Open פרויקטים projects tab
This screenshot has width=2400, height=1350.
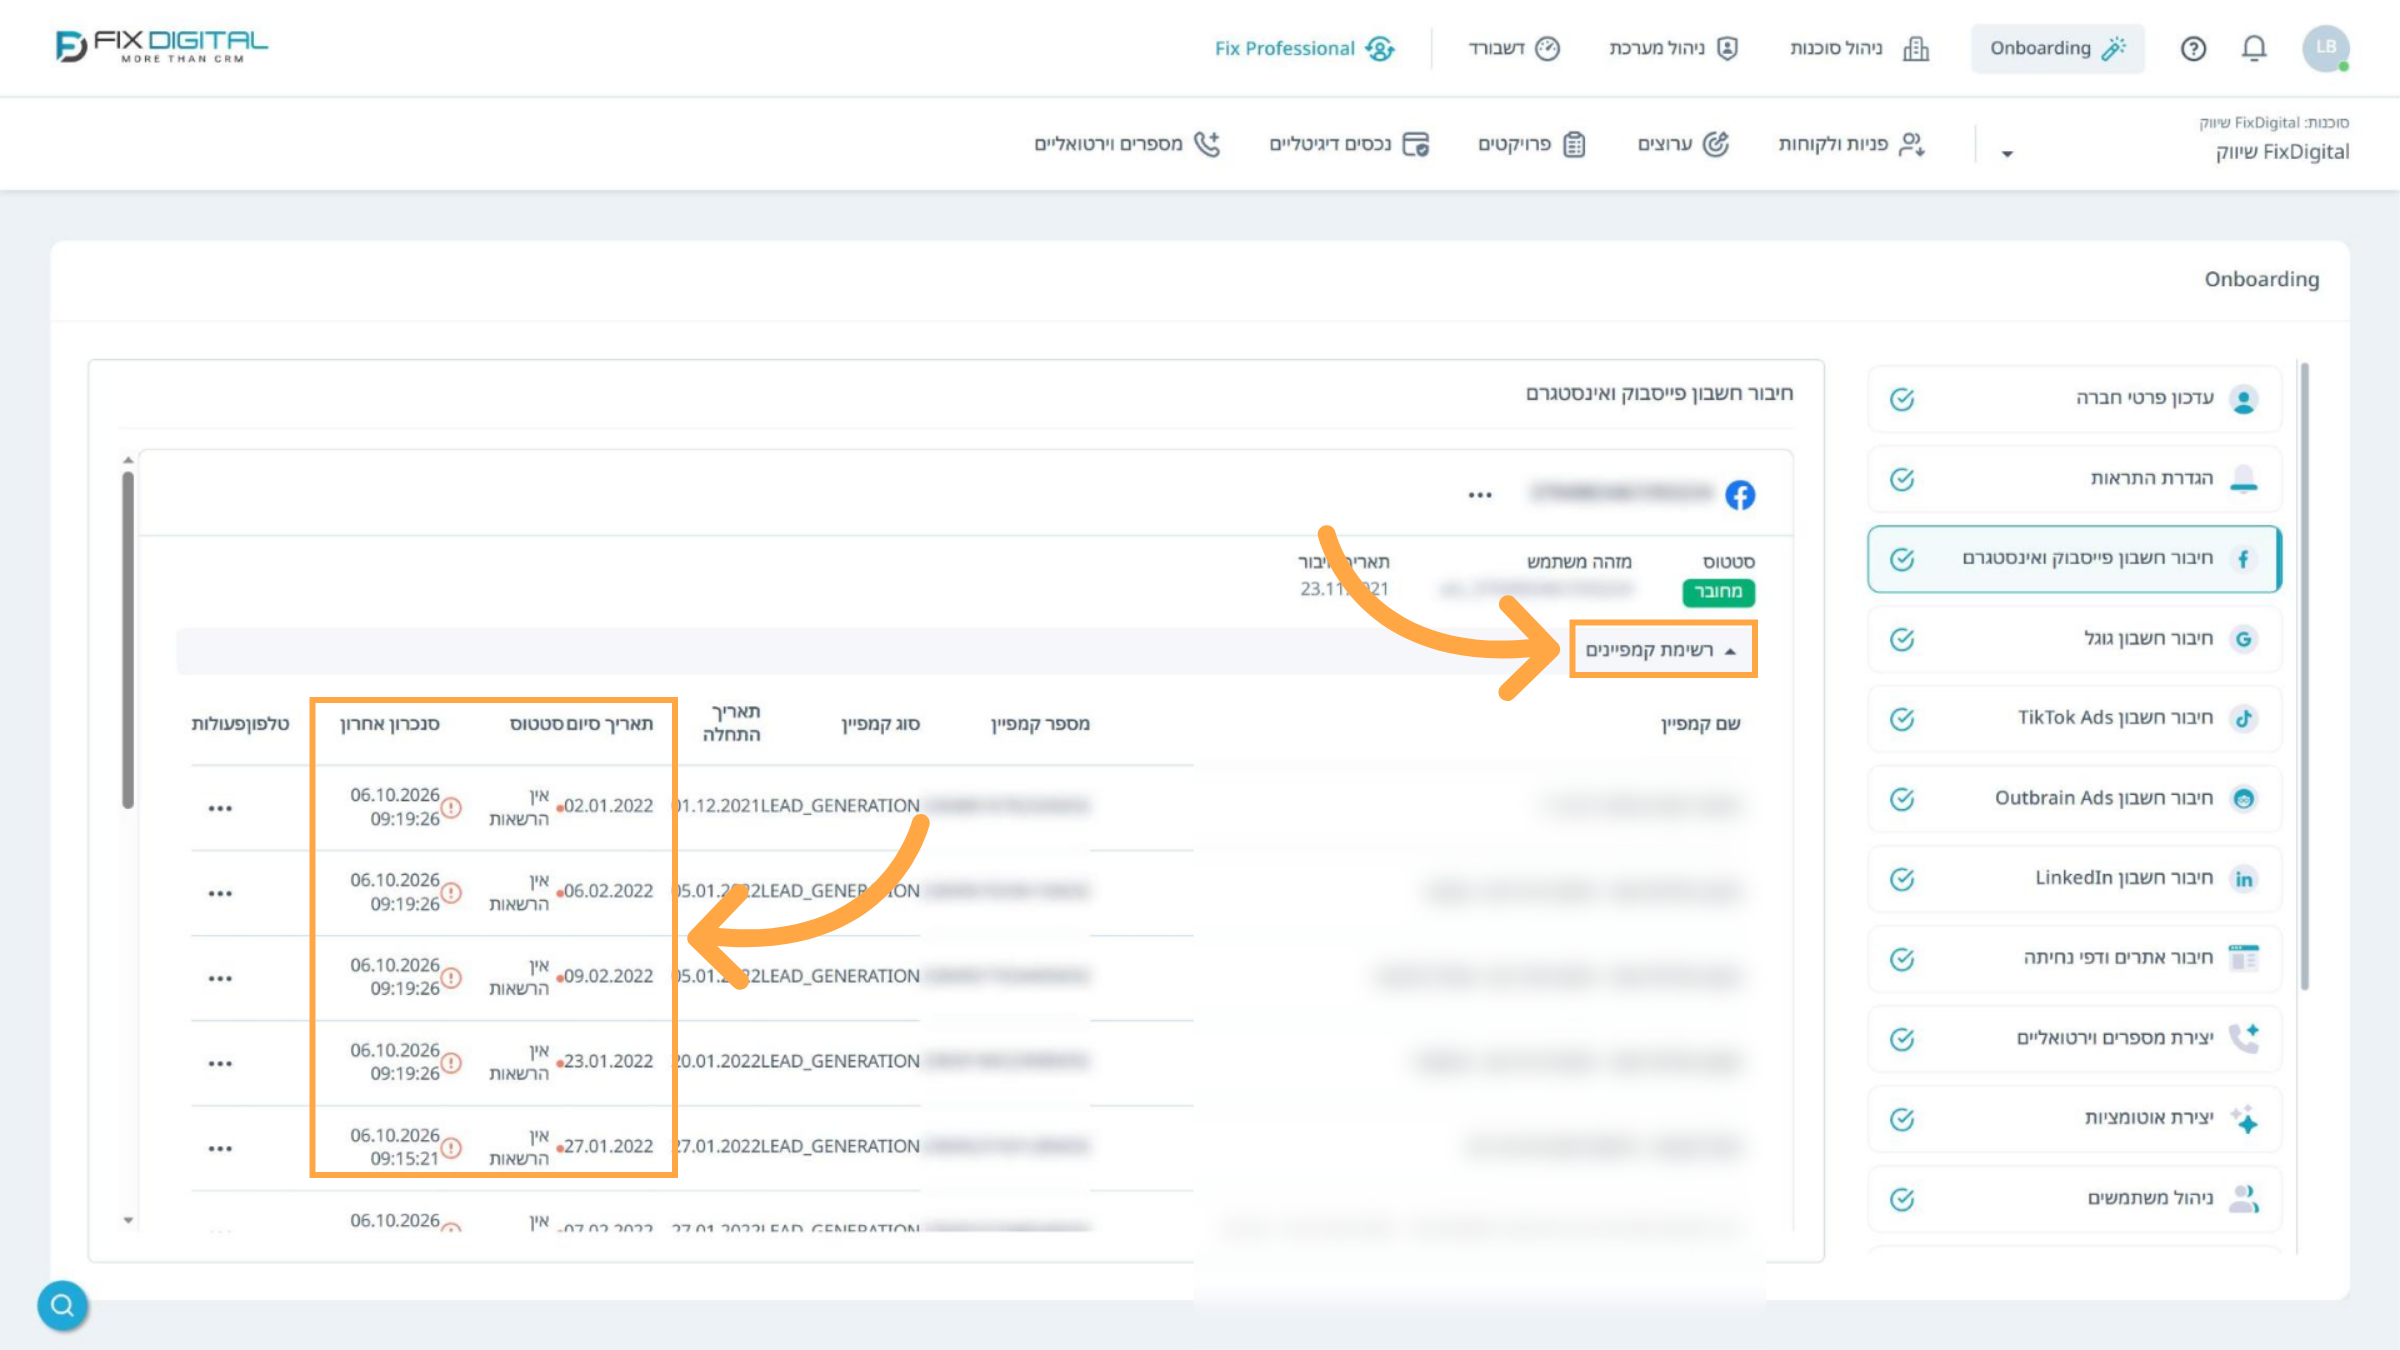[1532, 144]
